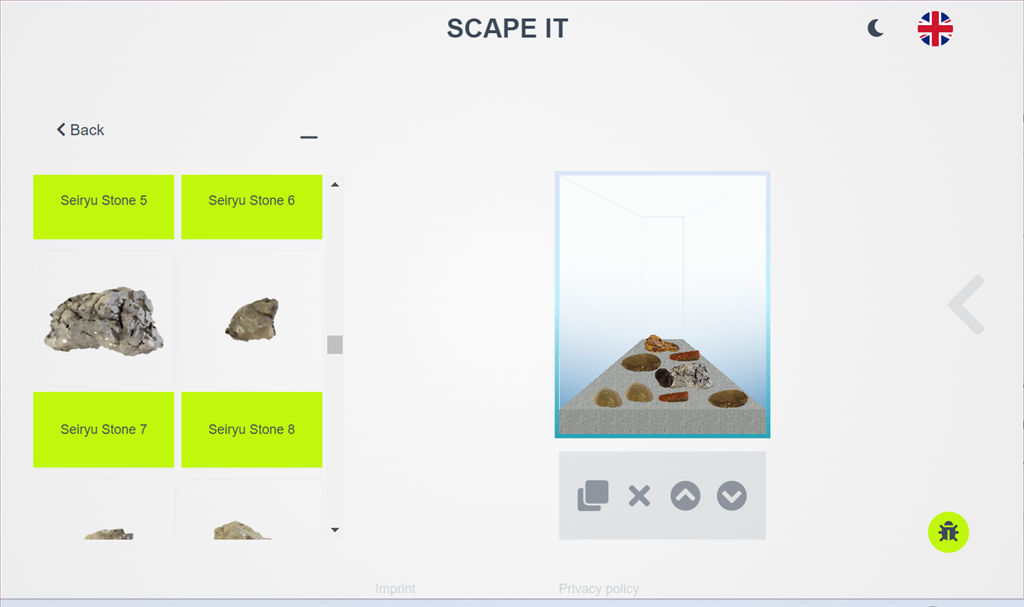Screen dimensions: 1024x607
Task: Move object up with up-arrow circle
Action: coord(685,496)
